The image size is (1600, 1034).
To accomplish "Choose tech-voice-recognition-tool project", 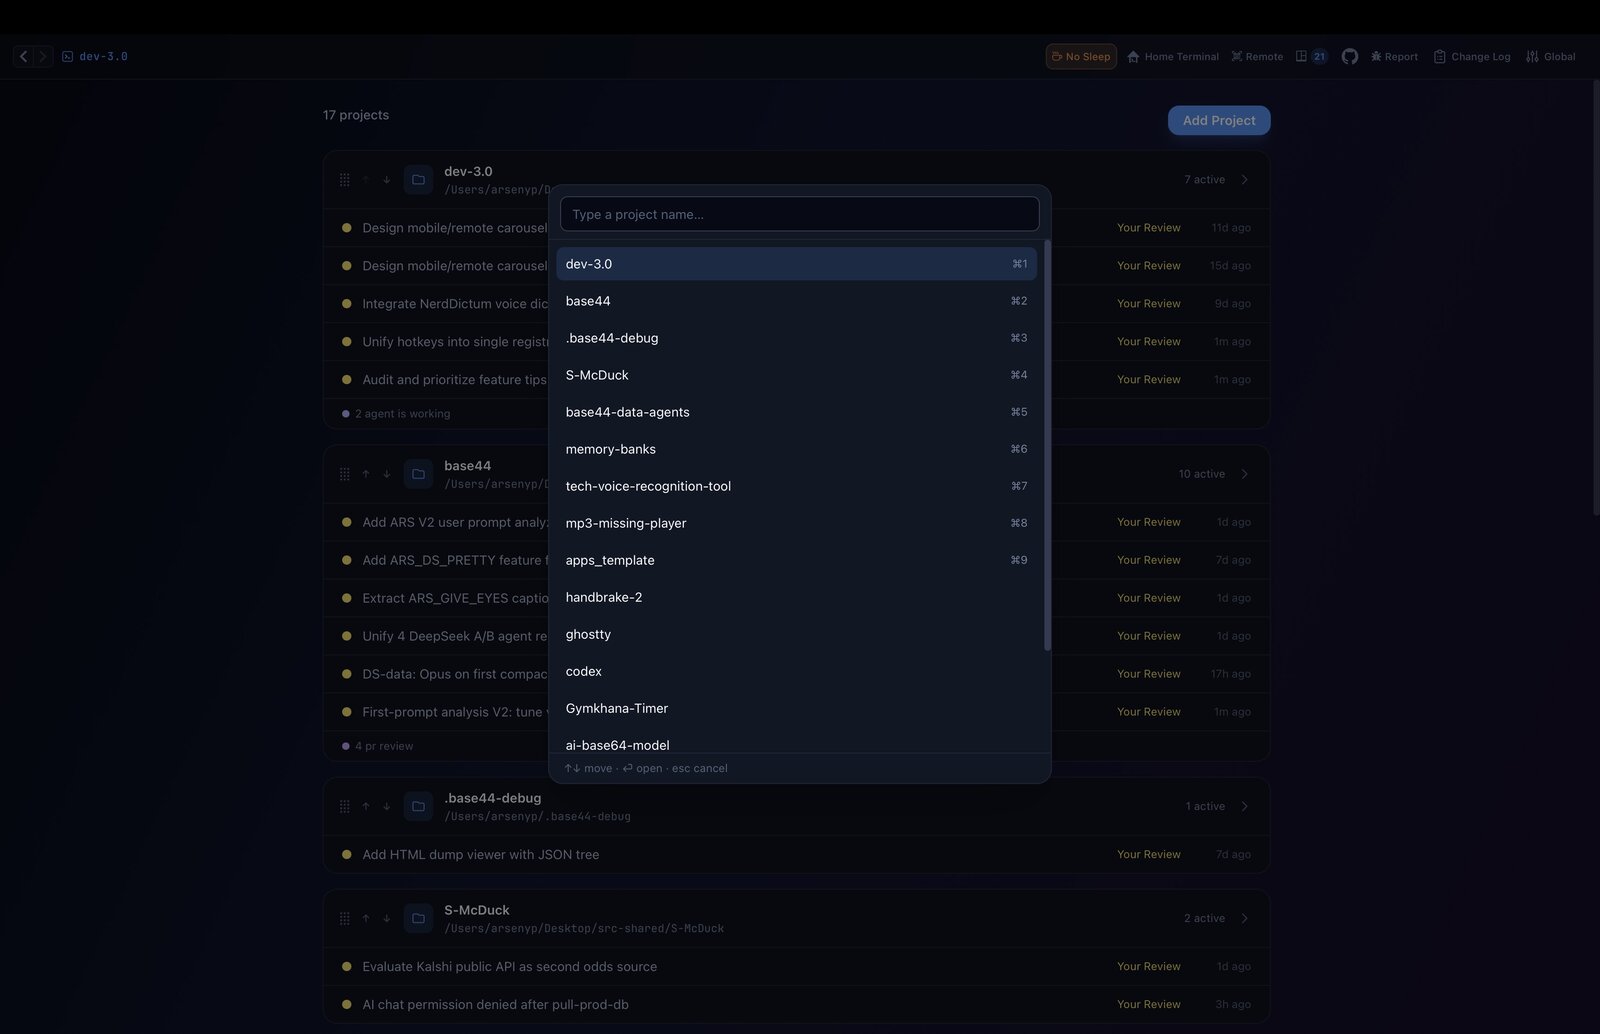I will click(x=796, y=486).
